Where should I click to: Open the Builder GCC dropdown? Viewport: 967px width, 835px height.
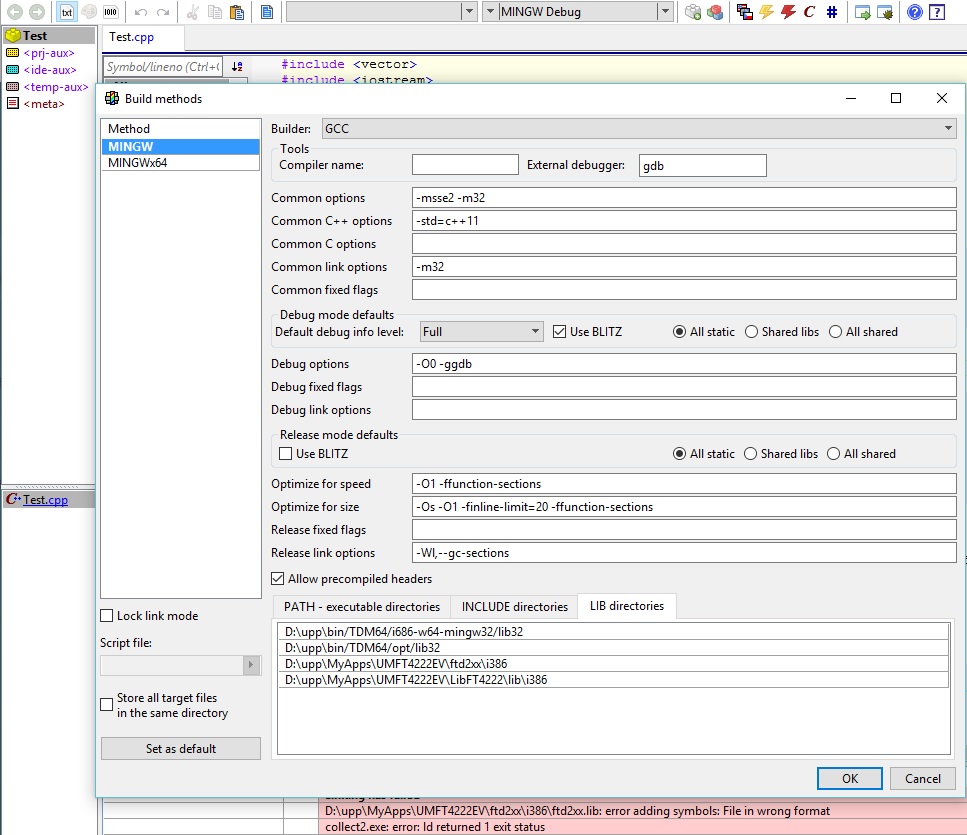click(x=947, y=129)
